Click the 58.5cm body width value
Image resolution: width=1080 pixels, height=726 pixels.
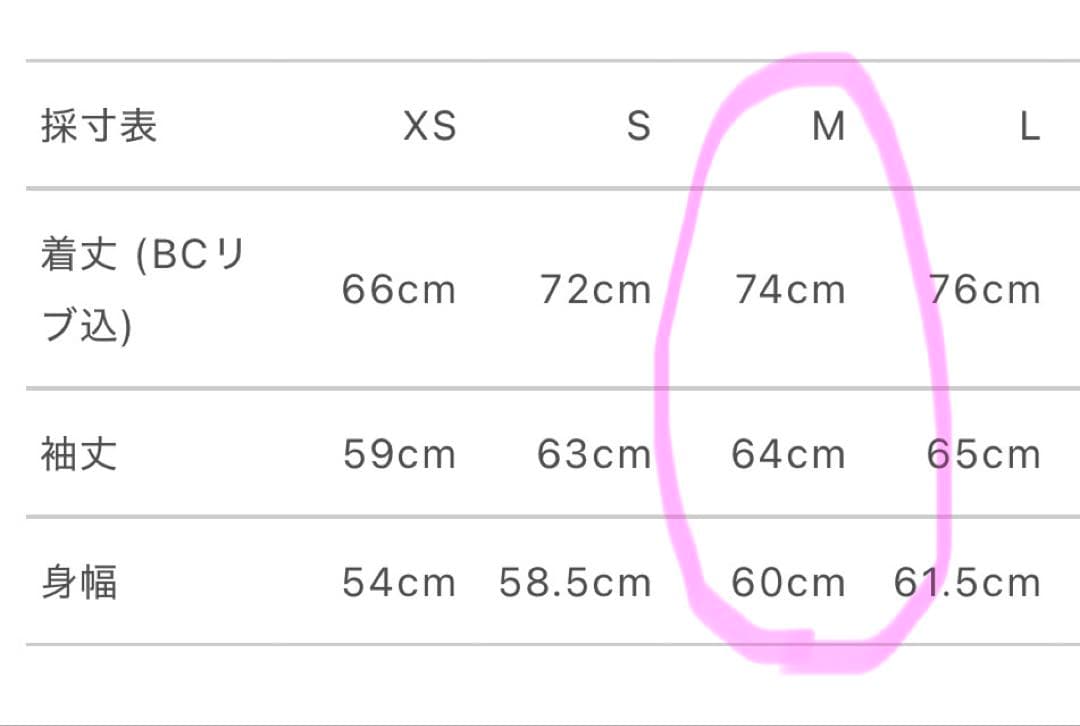575,582
